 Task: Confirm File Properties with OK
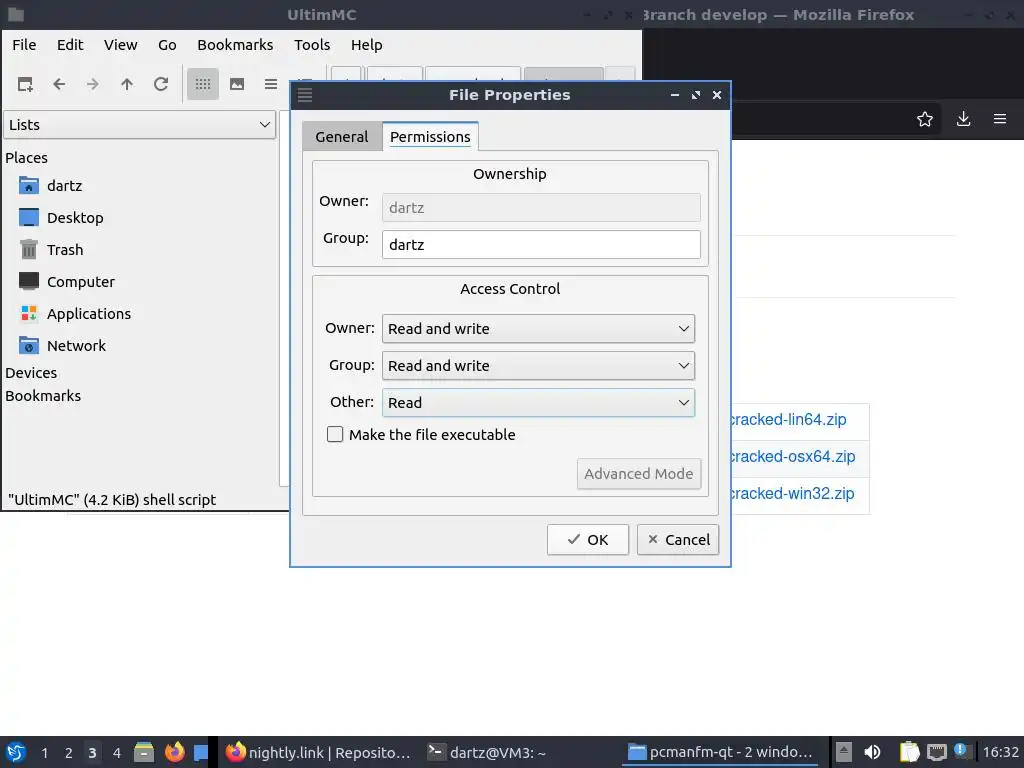click(x=588, y=540)
